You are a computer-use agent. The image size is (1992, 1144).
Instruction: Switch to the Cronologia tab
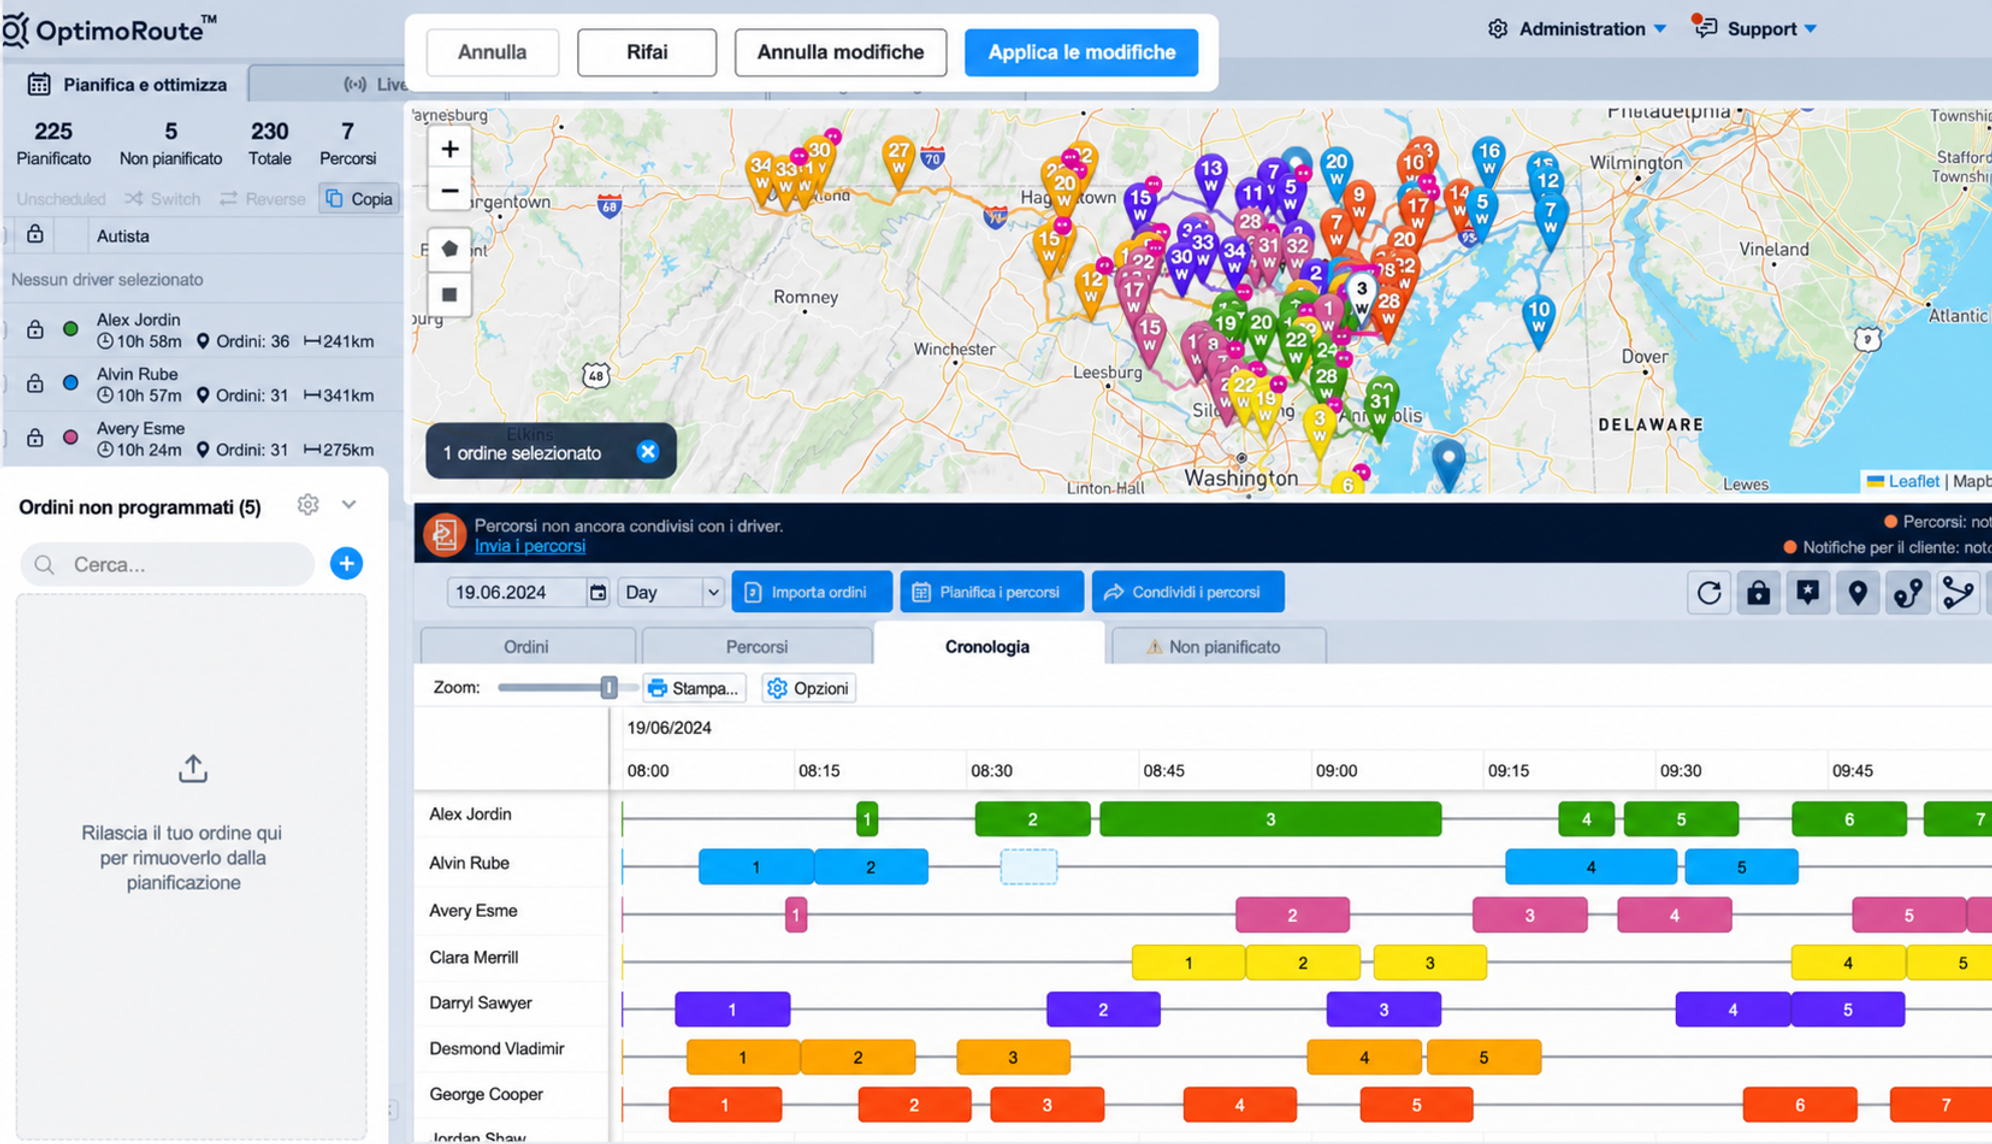point(987,646)
